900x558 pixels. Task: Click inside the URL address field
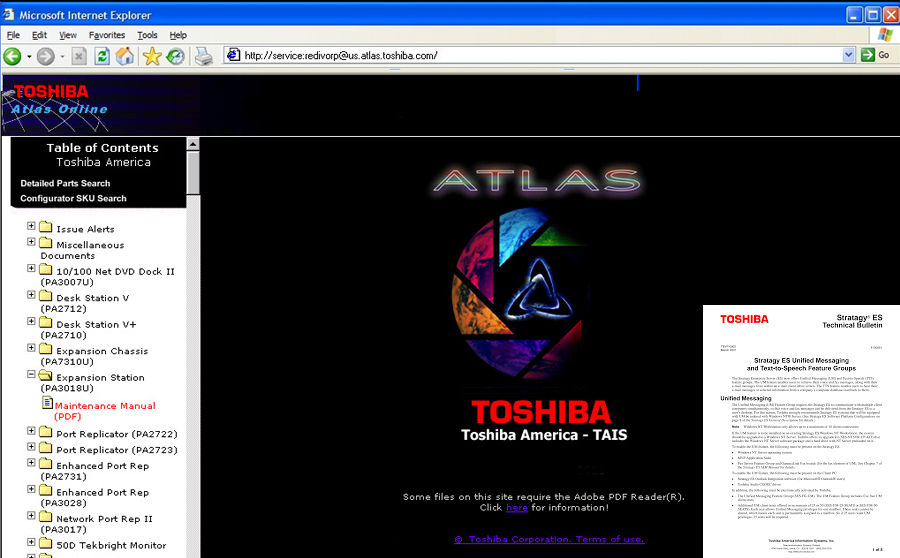click(x=542, y=55)
